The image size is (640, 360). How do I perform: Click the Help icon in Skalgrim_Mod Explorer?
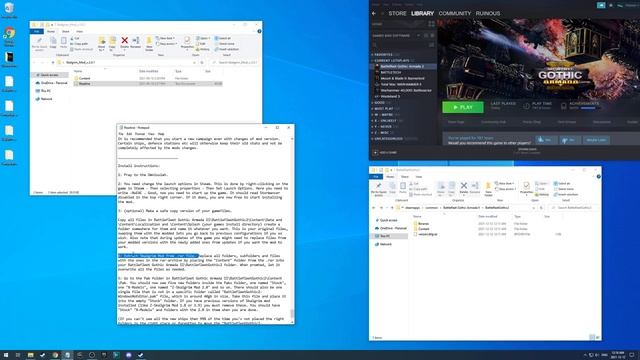pos(259,31)
